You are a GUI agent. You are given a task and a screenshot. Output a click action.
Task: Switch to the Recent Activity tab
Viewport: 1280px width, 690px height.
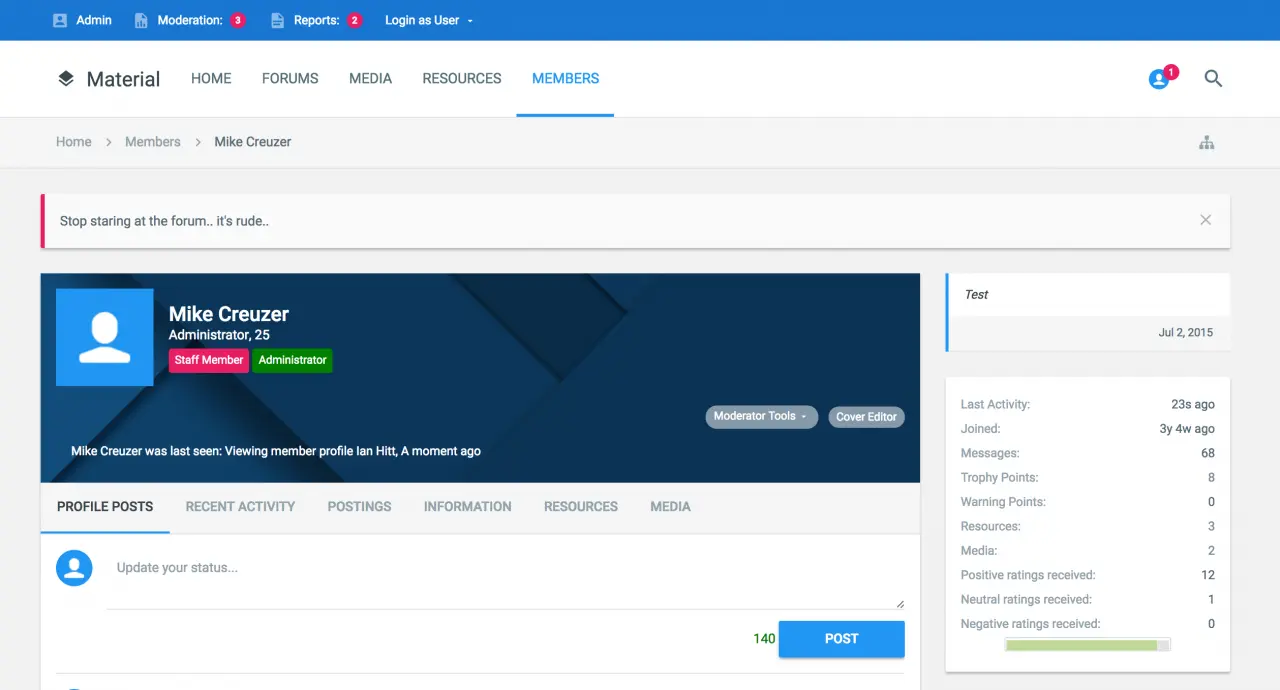240,507
